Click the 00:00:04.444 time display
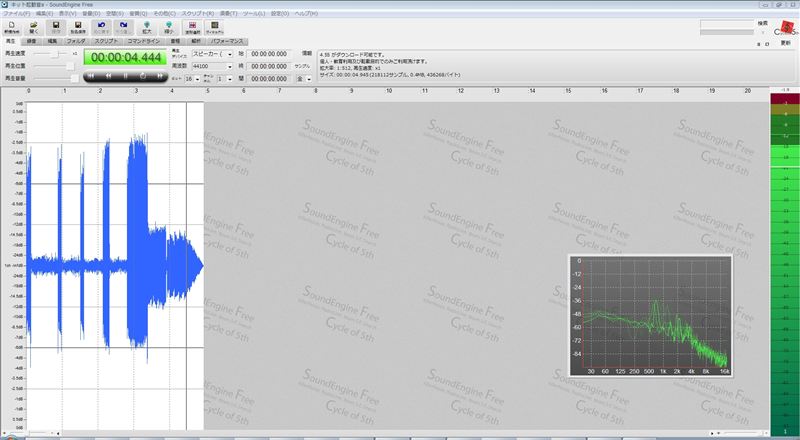Image resolution: width=800 pixels, height=440 pixels. 126,58
